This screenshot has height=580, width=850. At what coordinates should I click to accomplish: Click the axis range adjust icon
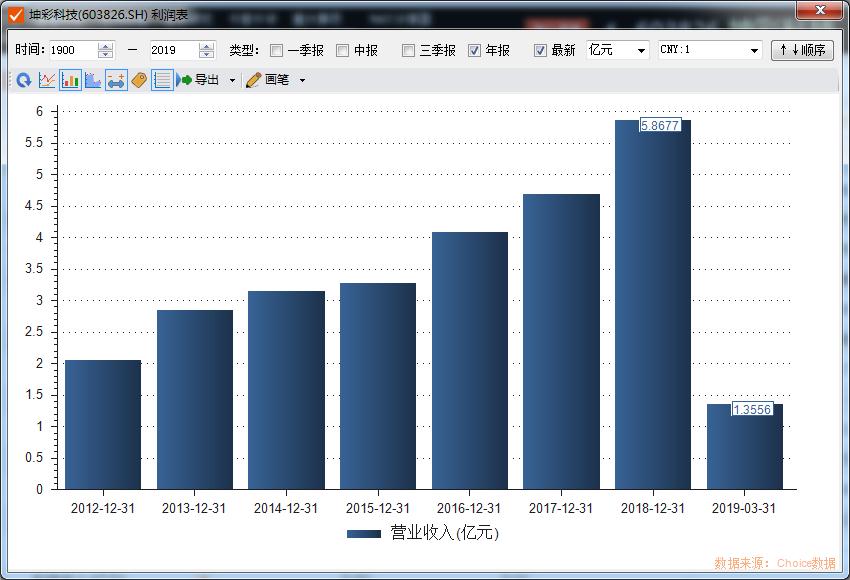pyautogui.click(x=116, y=80)
